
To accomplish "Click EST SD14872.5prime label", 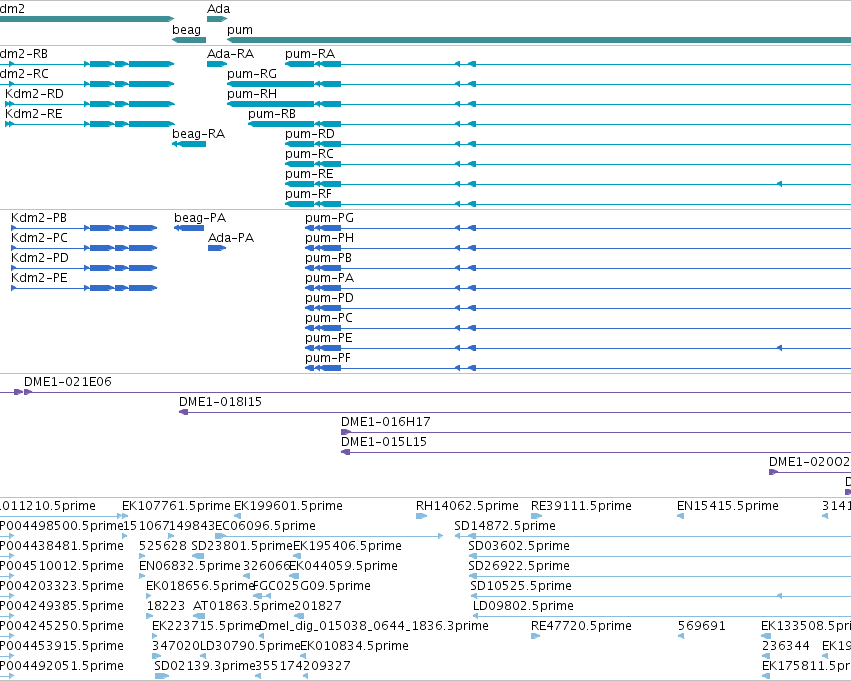I will (505, 526).
